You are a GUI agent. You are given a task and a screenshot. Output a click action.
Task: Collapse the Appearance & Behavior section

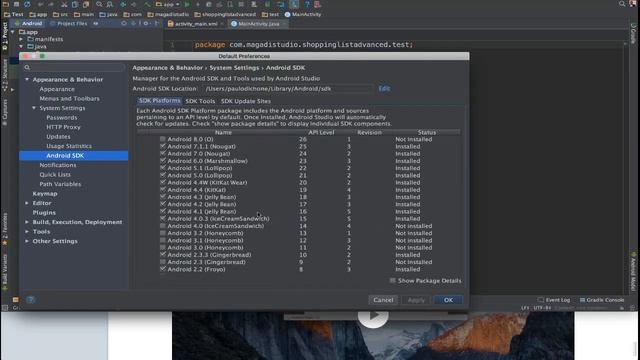point(27,80)
